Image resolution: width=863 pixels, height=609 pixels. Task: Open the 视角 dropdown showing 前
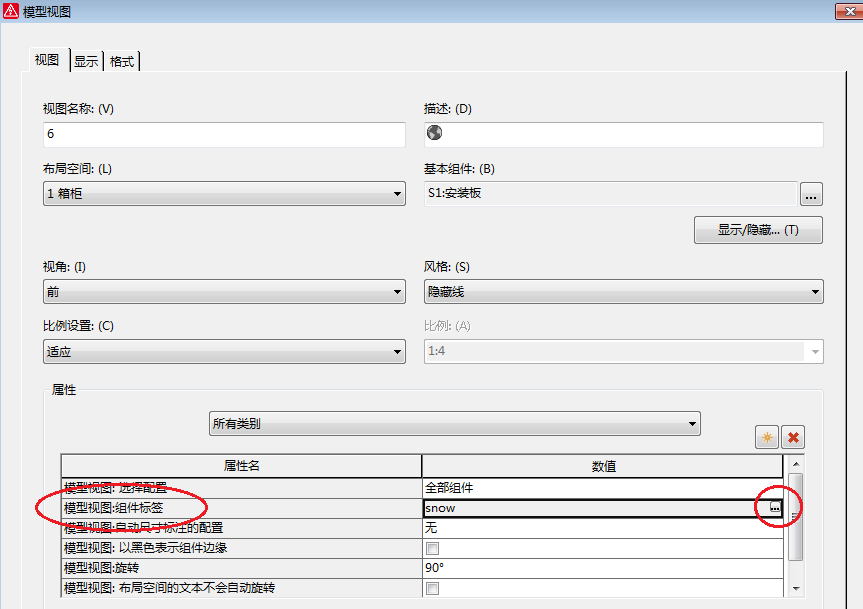pyautogui.click(x=397, y=291)
